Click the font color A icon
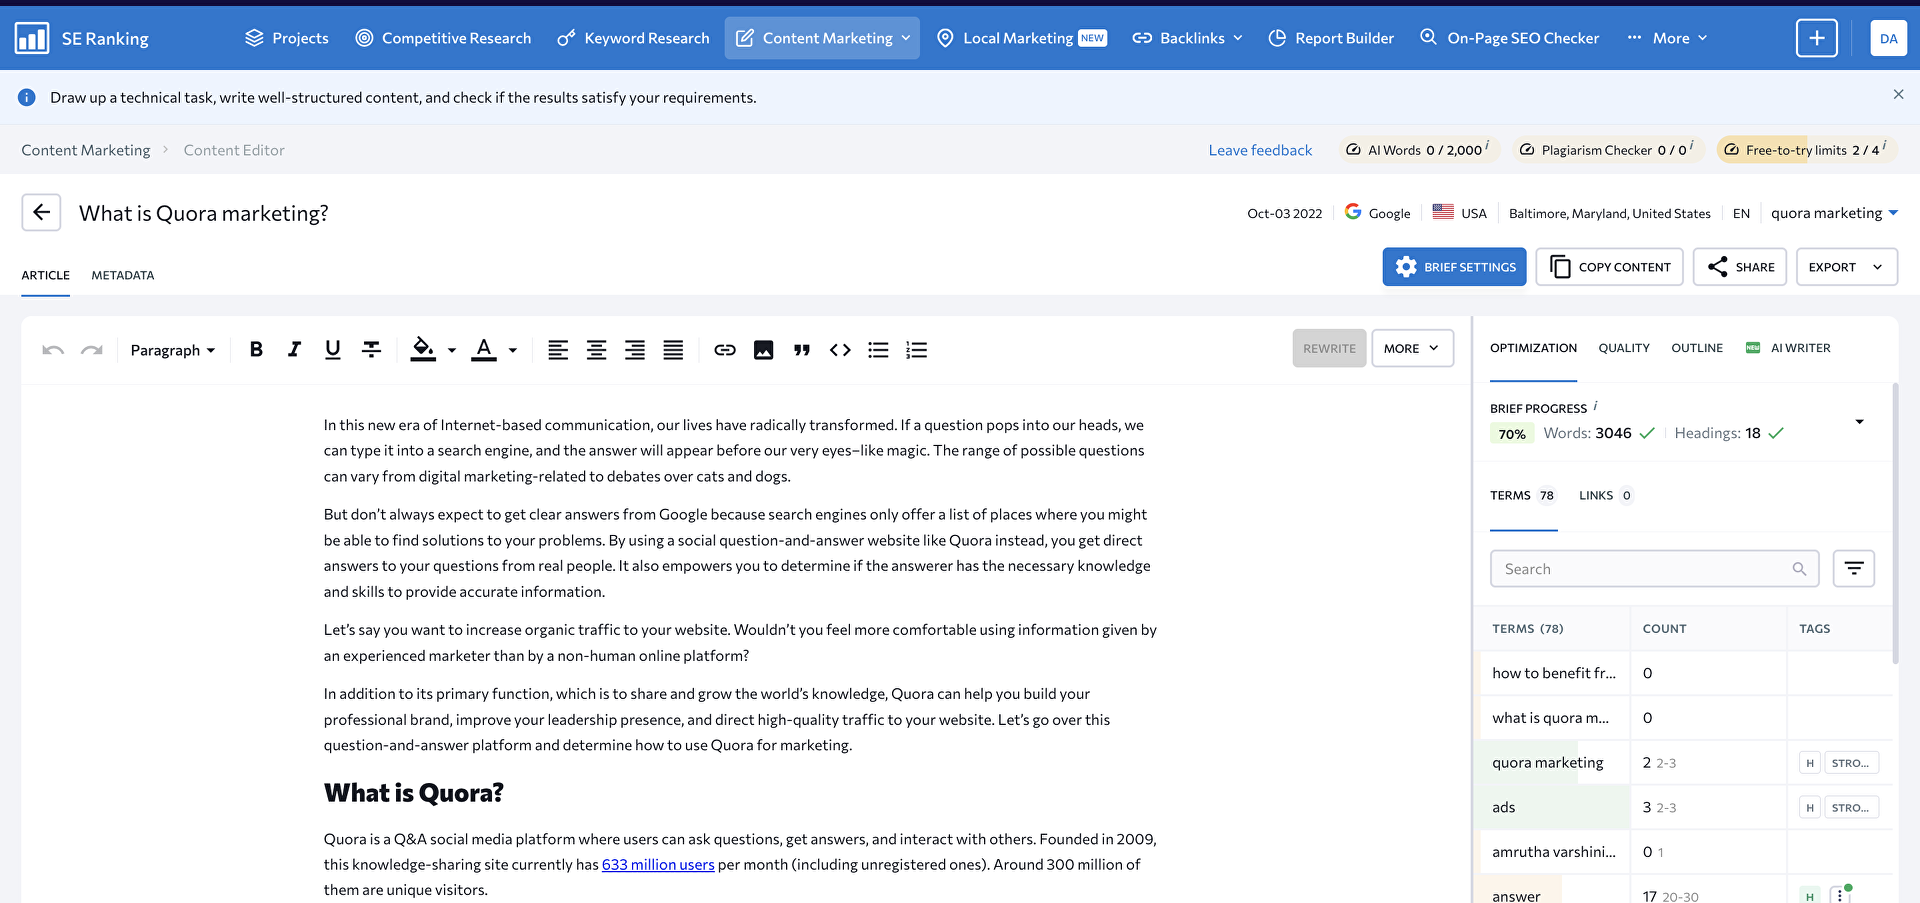1920x903 pixels. coord(484,349)
